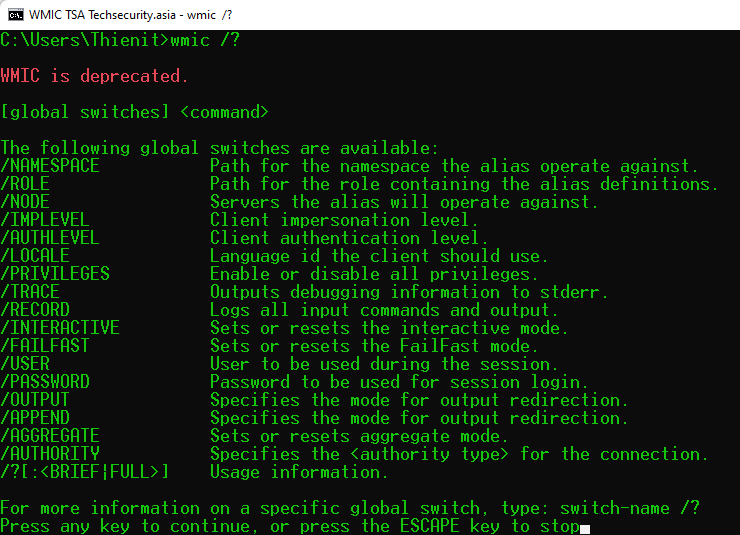Click the '/RECORD' switch entry

[x=35, y=310]
